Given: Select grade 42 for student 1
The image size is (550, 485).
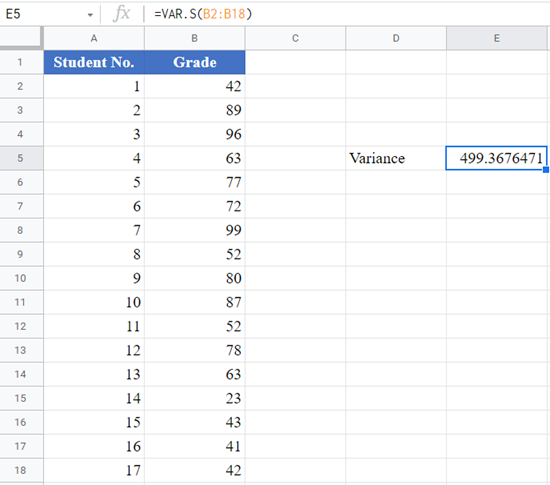Looking at the screenshot, I should [195, 86].
